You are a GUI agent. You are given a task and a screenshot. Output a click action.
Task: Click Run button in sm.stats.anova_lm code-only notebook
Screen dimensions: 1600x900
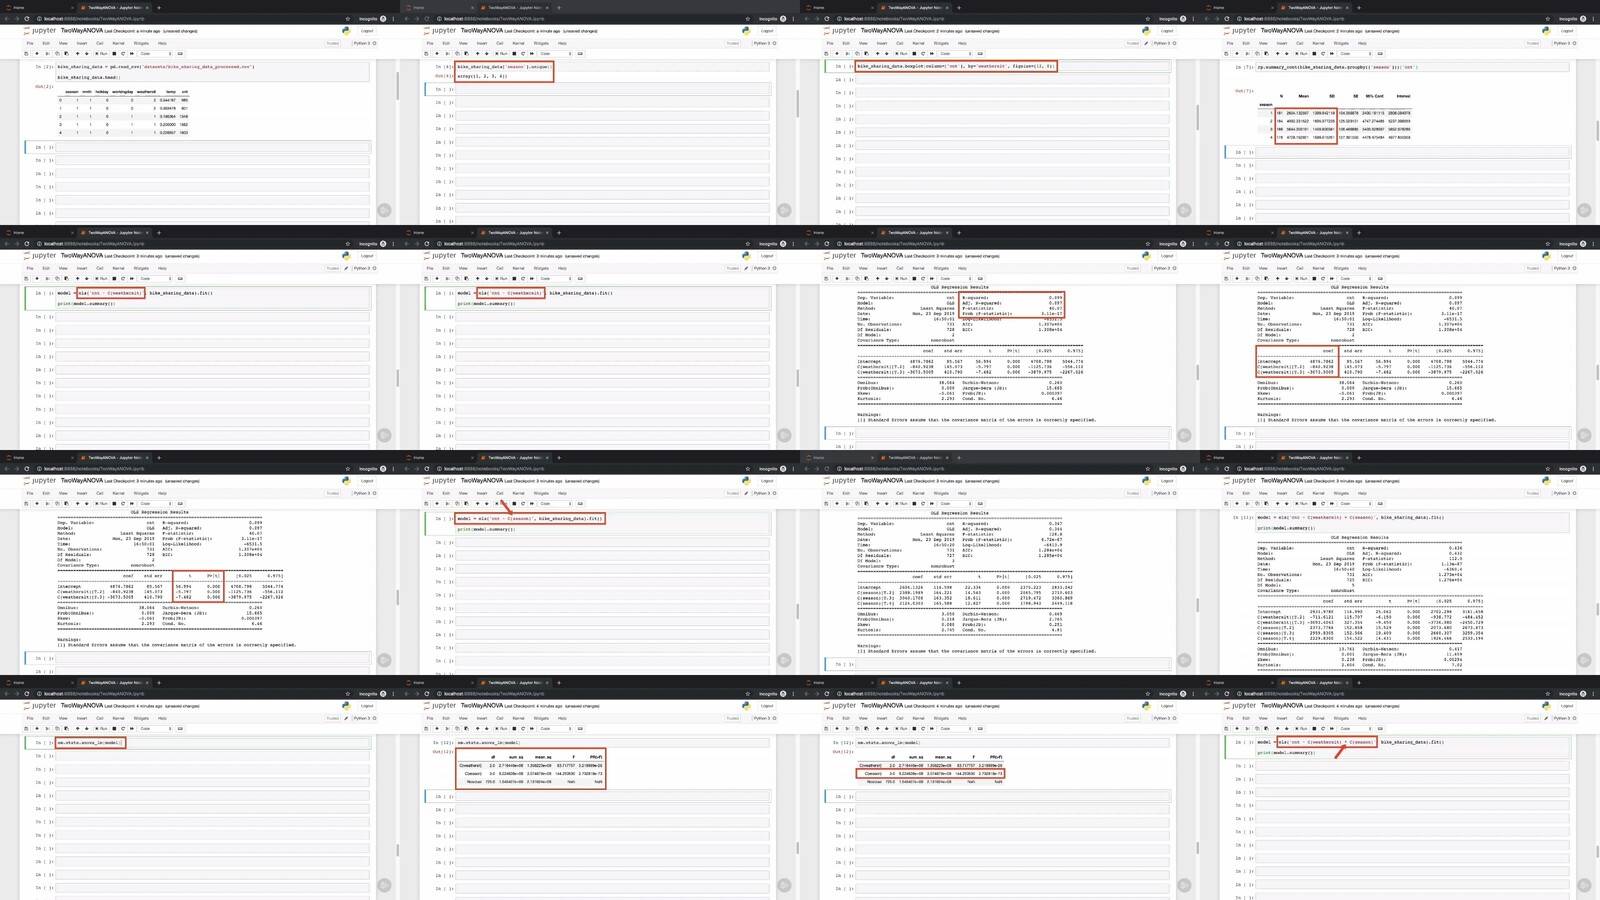(x=101, y=728)
